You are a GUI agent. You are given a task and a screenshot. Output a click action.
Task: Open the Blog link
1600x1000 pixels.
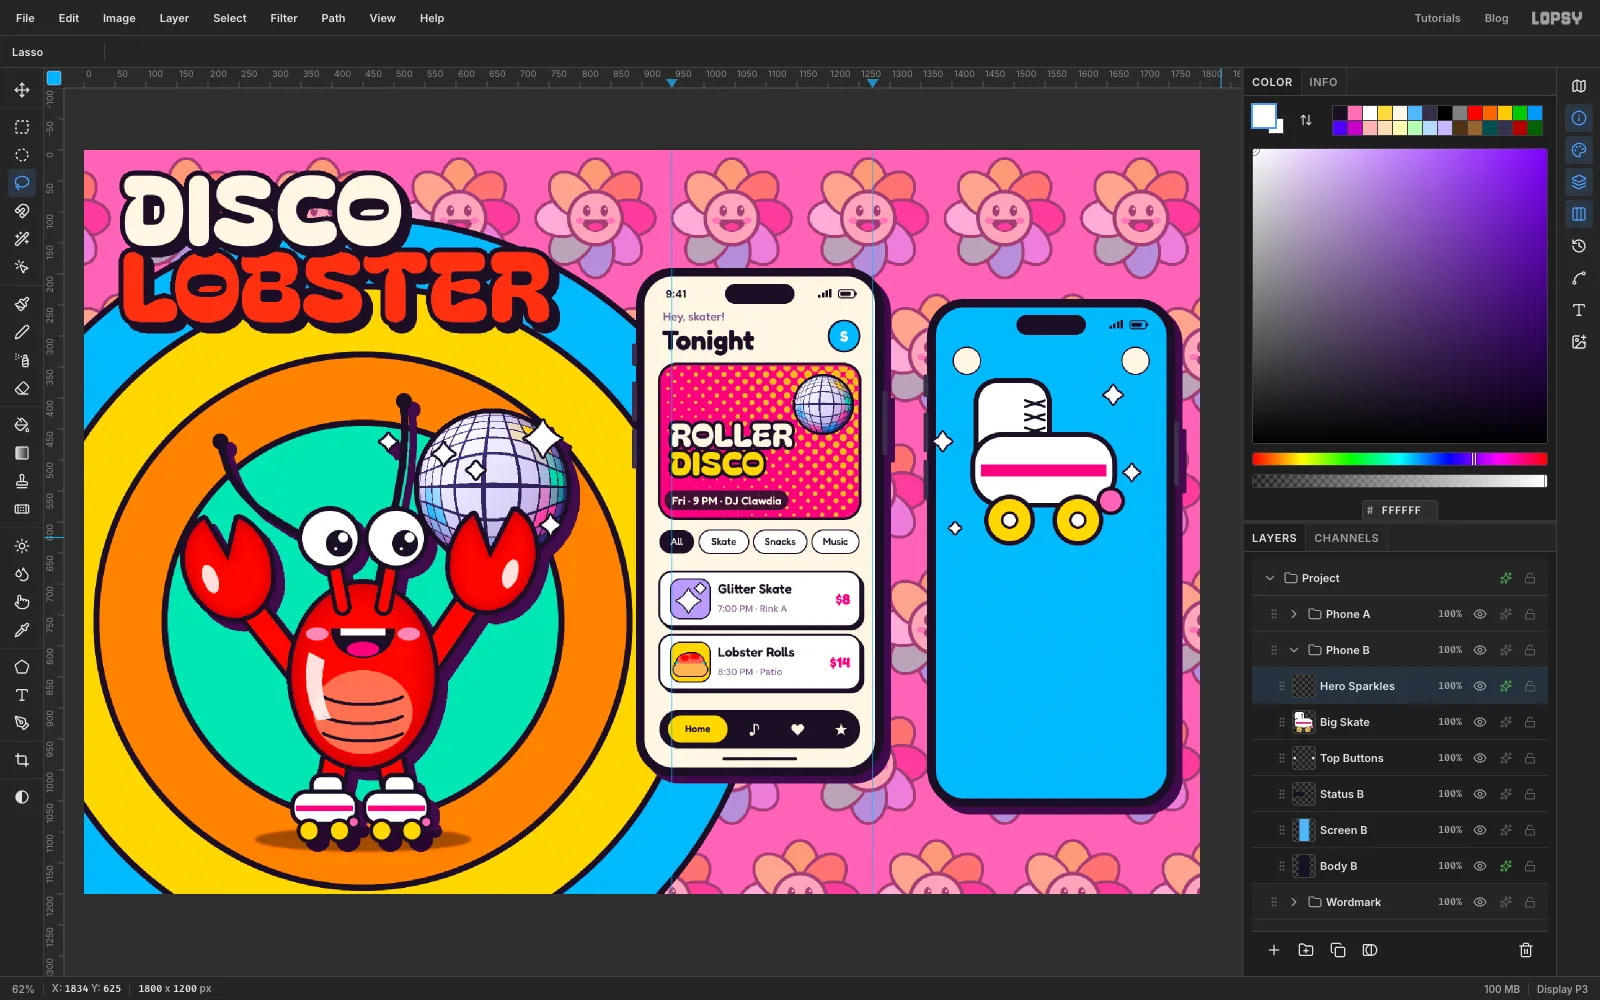1496,18
